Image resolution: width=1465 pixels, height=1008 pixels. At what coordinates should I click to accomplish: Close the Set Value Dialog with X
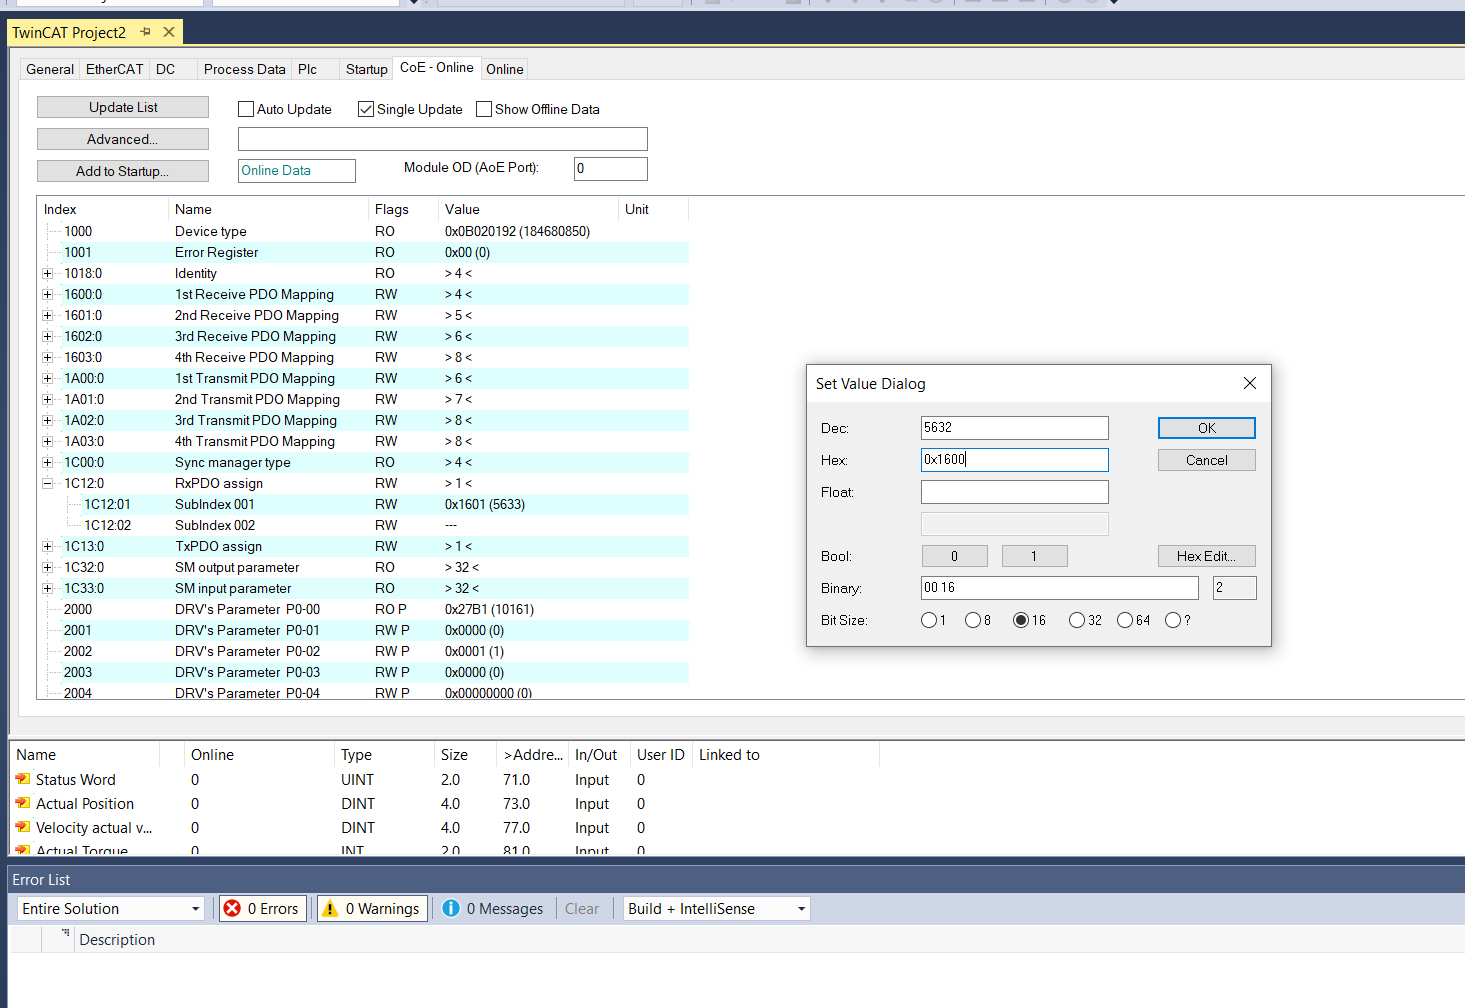click(1249, 383)
